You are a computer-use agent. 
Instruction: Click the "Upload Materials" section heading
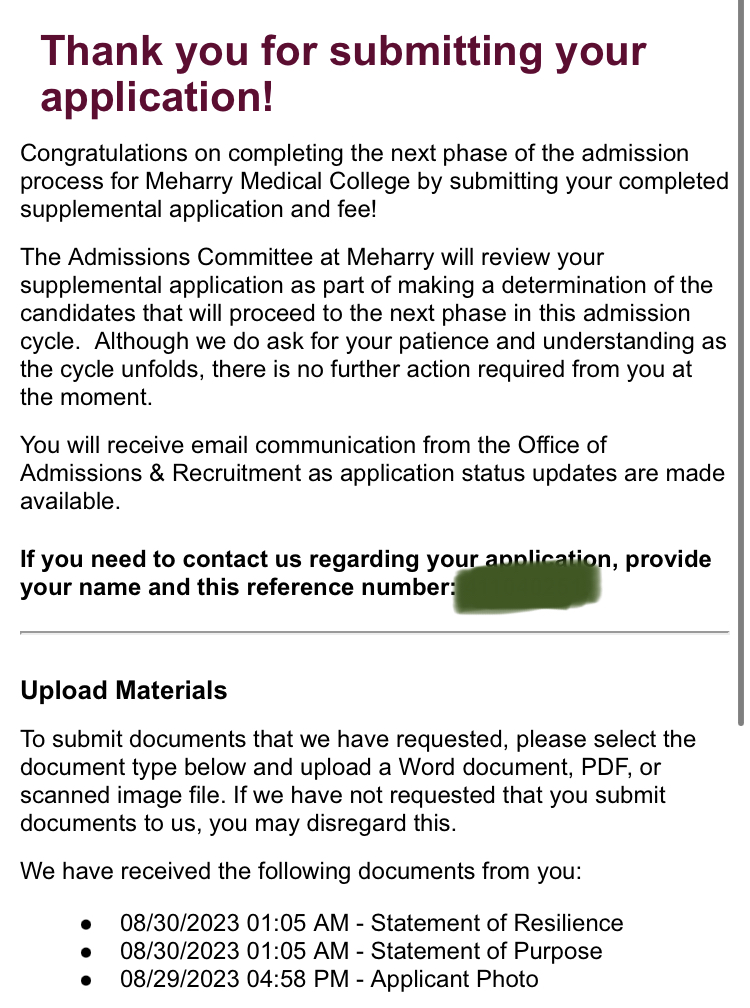coord(124,691)
